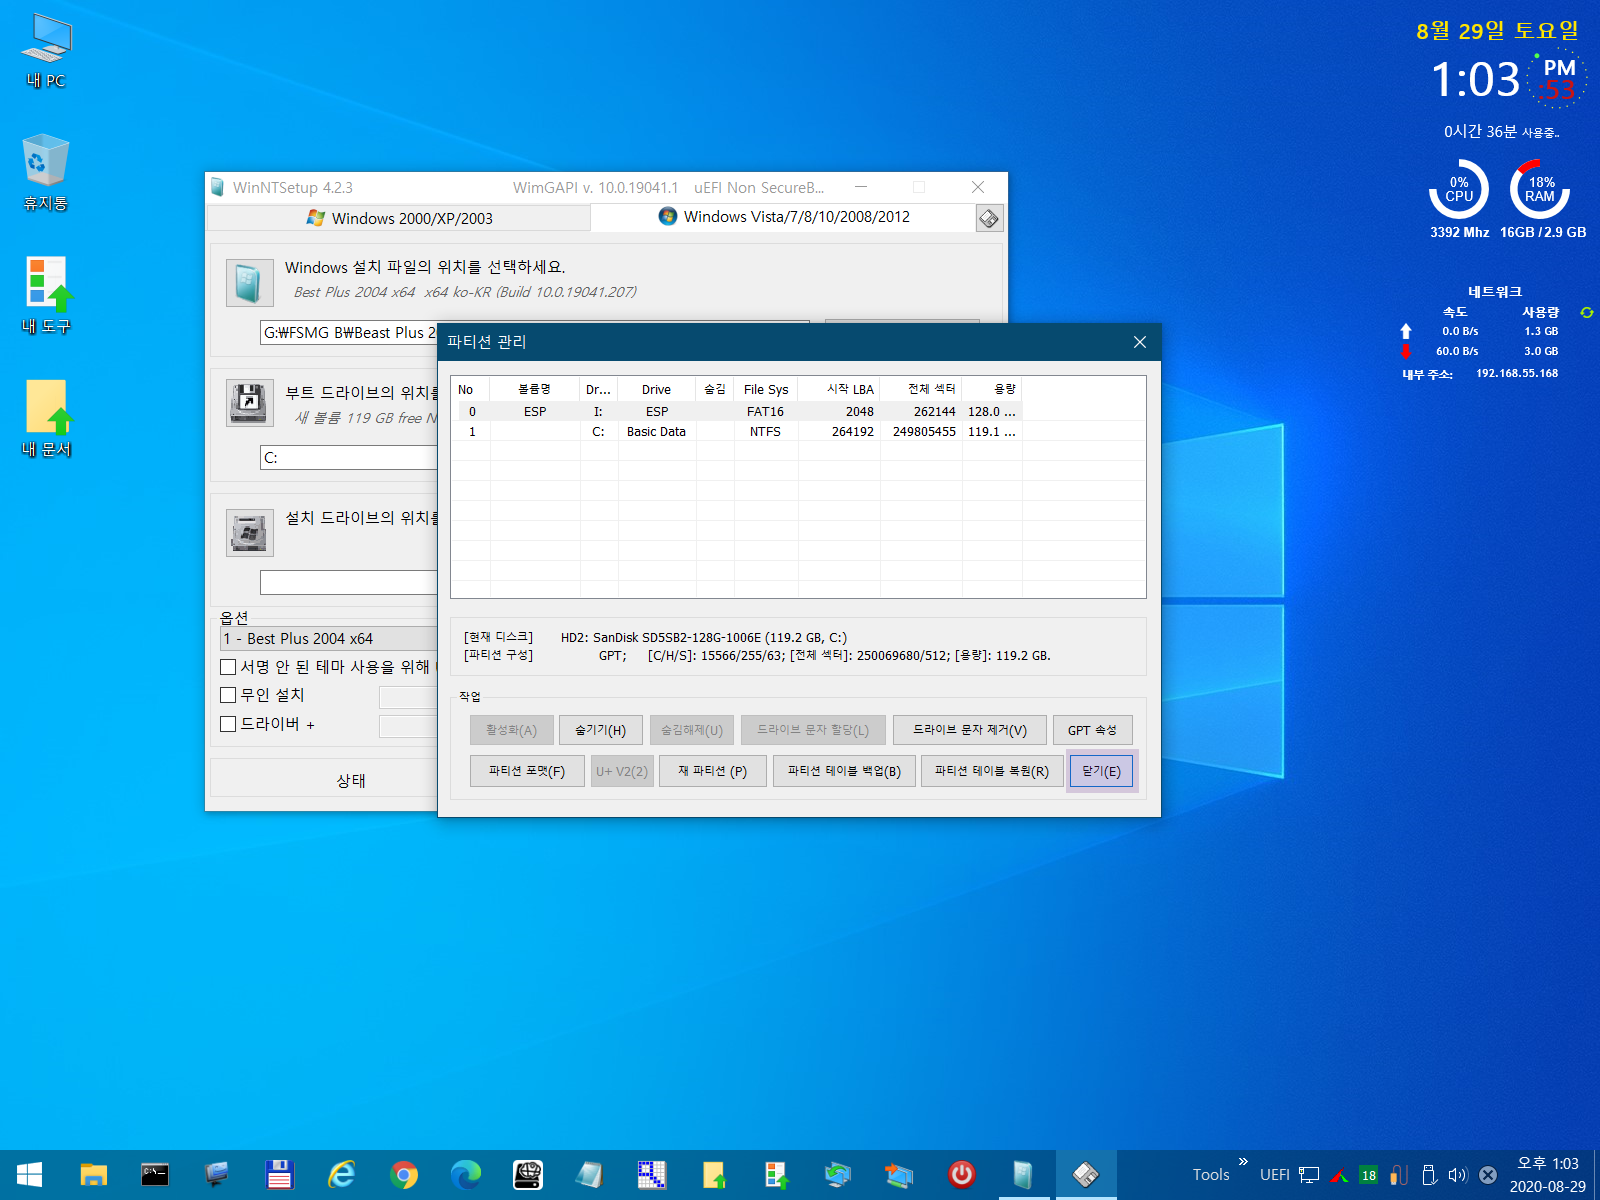1600x1200 pixels.
Task: Toggle the 서명 안 된 테마 checkbox
Action: pos(228,667)
